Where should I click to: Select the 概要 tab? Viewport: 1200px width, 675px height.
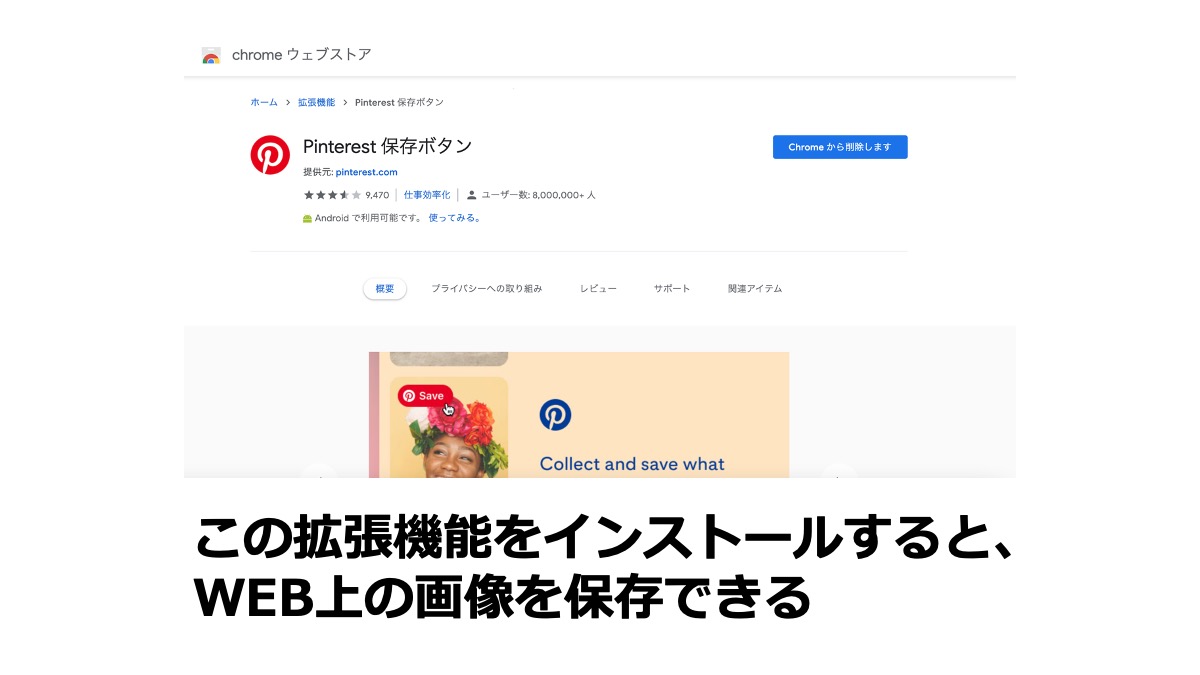point(385,288)
